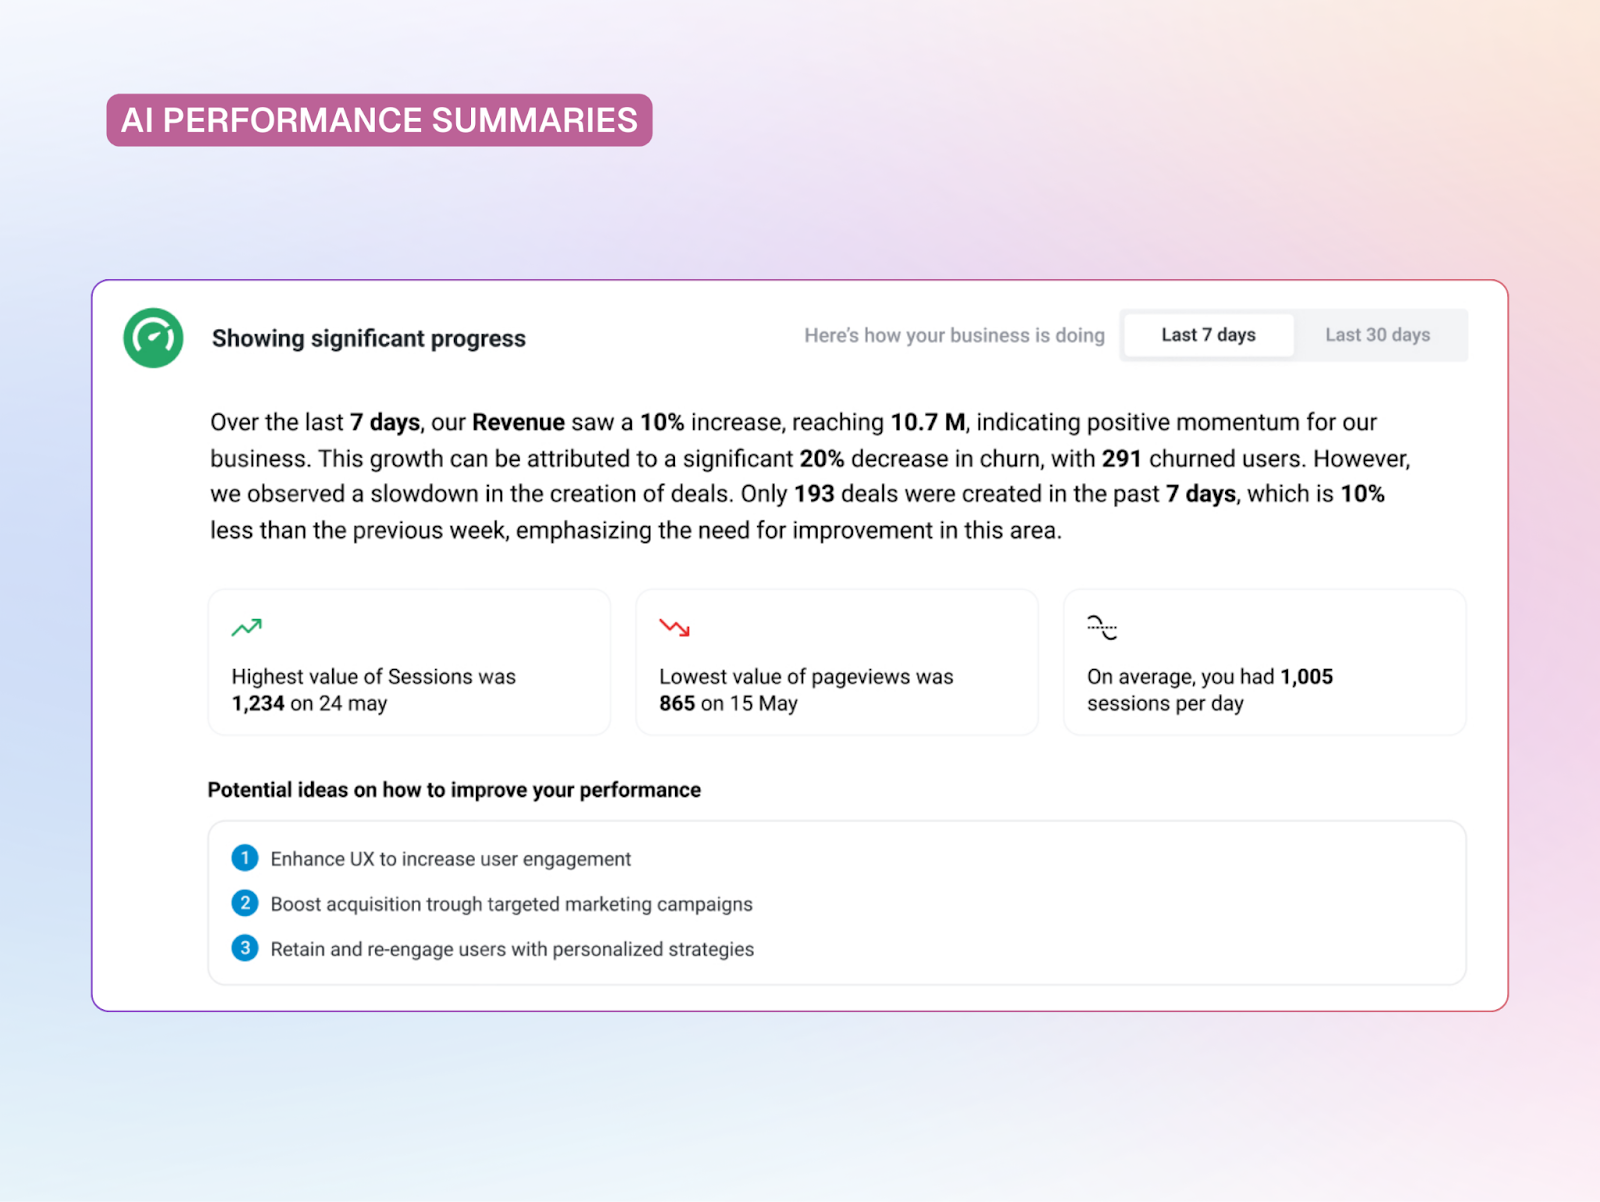Click the green speedometer gauge icon
Screen dimensions: 1600x1202
[x=153, y=338]
